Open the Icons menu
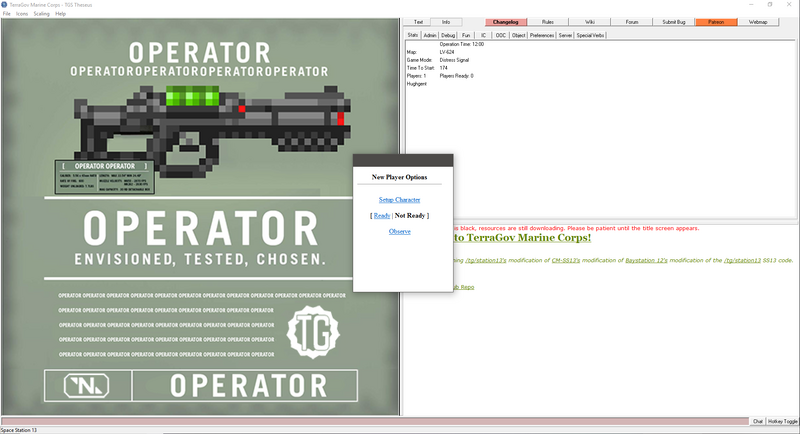Viewport: 800px width, 434px height. tap(22, 14)
